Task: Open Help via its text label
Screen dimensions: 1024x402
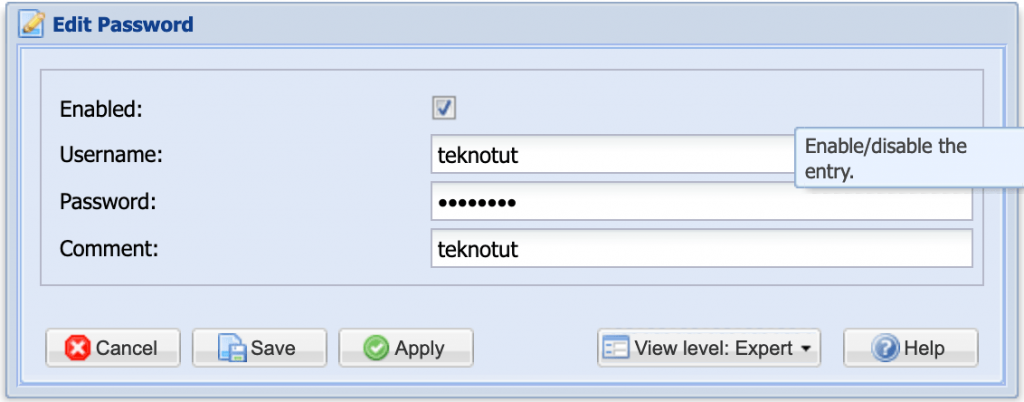Action: 923,348
